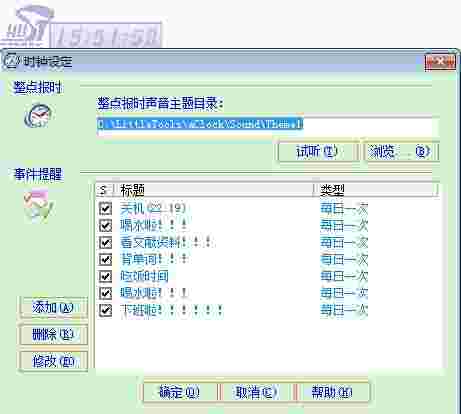Viewport: 461px width, 414px height.
Task: Click 每日一次 type in the 看文献资料 row
Action: [344, 242]
